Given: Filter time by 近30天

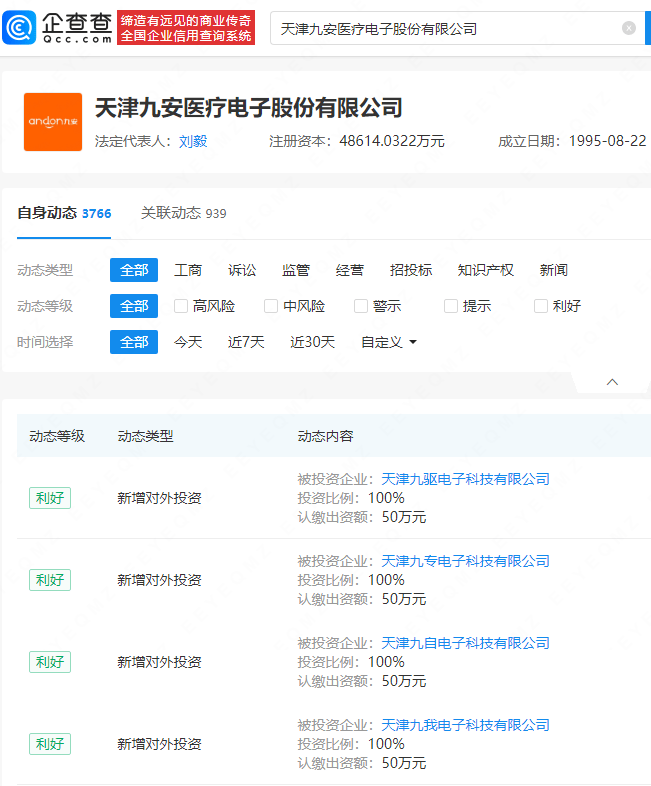Looking at the screenshot, I should [313, 342].
